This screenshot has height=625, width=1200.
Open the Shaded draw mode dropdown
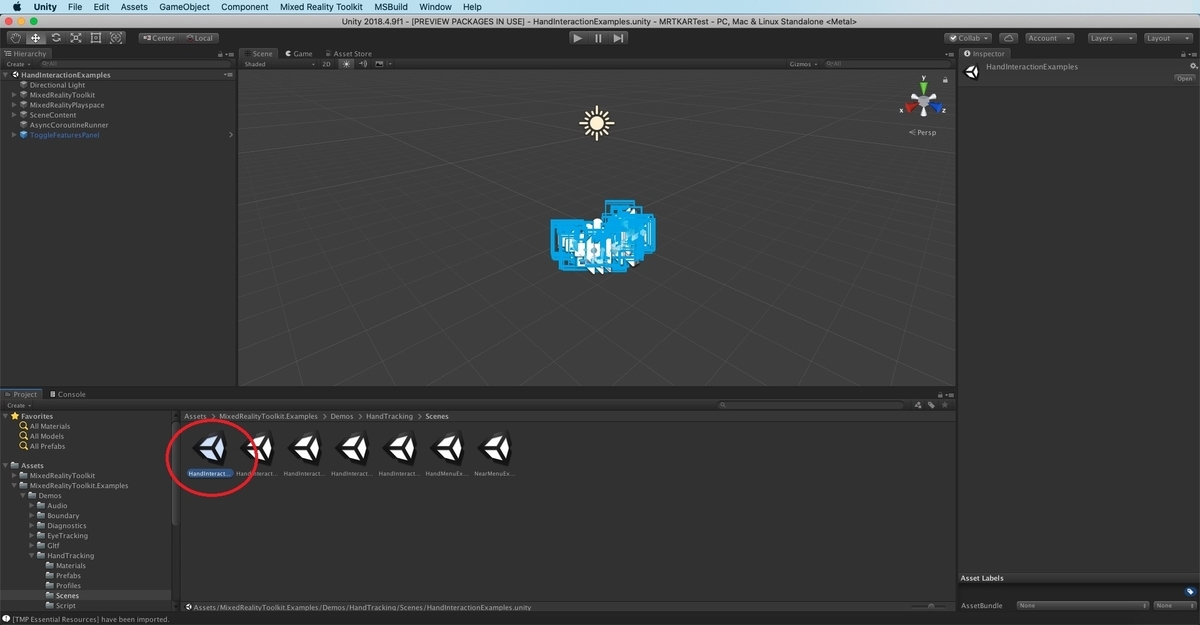tap(278, 64)
